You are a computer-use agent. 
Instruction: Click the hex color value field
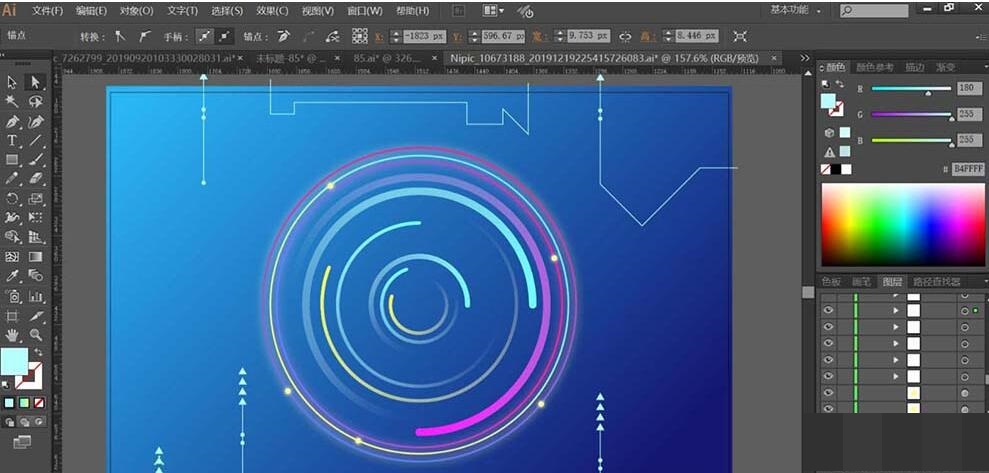tap(968, 169)
